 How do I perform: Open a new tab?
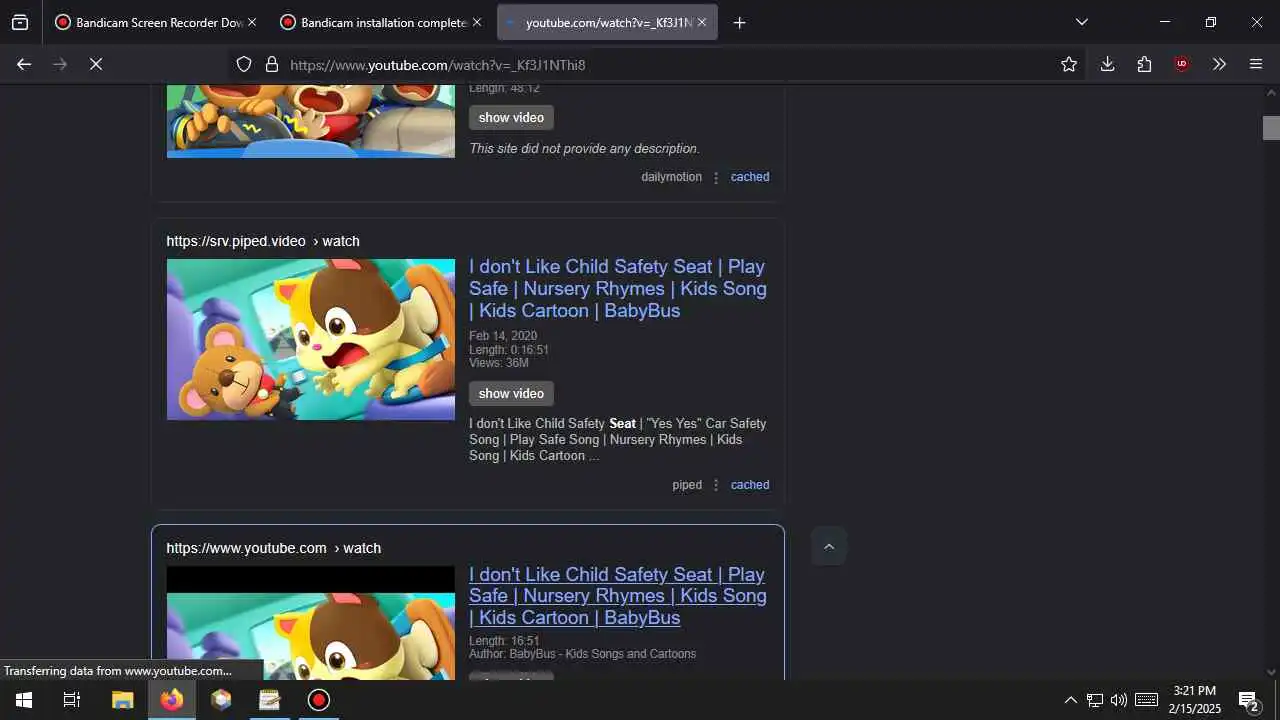(x=739, y=22)
